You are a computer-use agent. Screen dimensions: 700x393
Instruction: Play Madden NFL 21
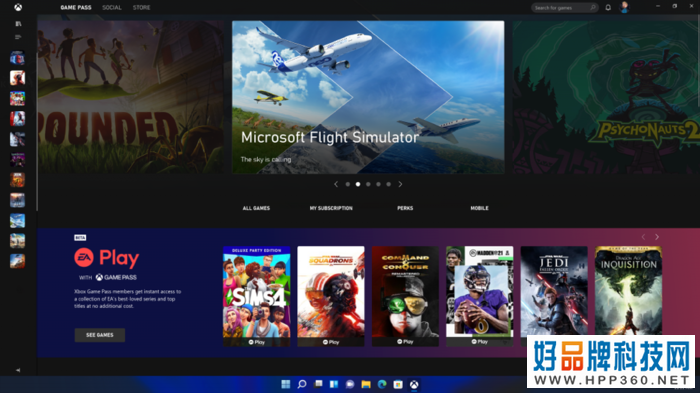(479, 342)
